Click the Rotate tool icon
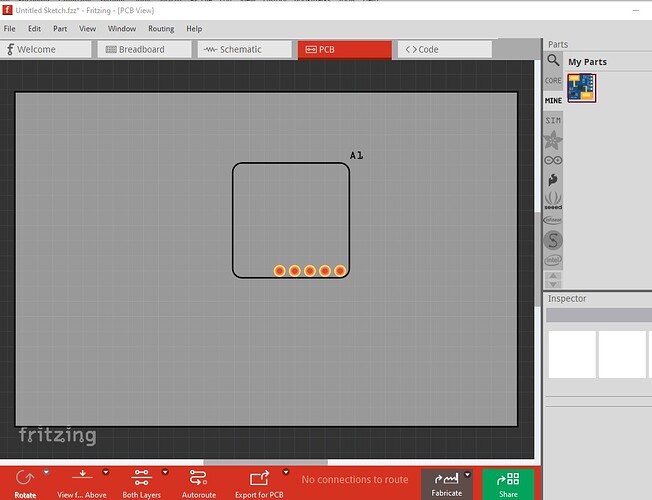The width and height of the screenshot is (652, 500). point(25,478)
